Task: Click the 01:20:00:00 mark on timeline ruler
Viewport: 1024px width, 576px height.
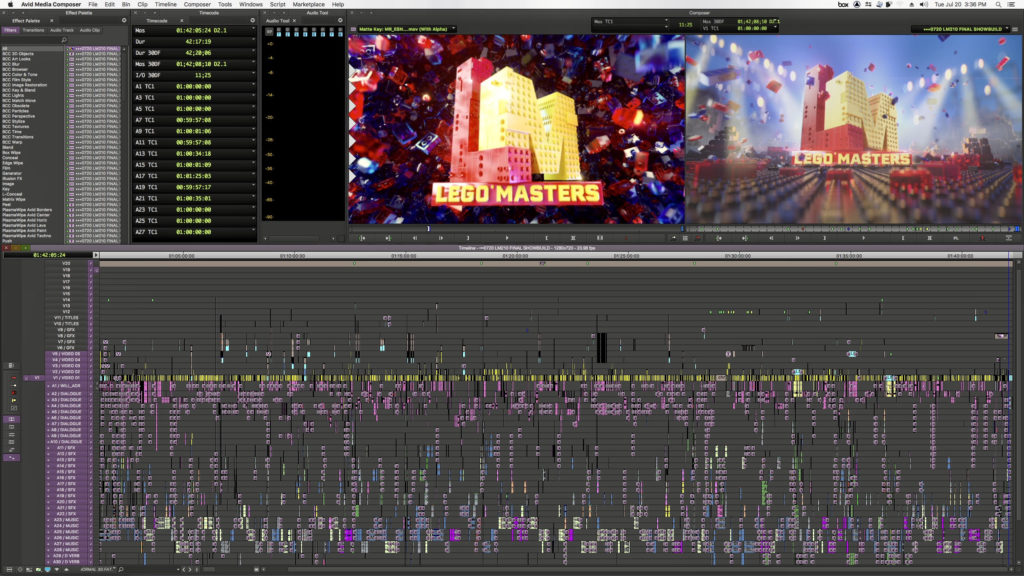Action: pyautogui.click(x=515, y=256)
